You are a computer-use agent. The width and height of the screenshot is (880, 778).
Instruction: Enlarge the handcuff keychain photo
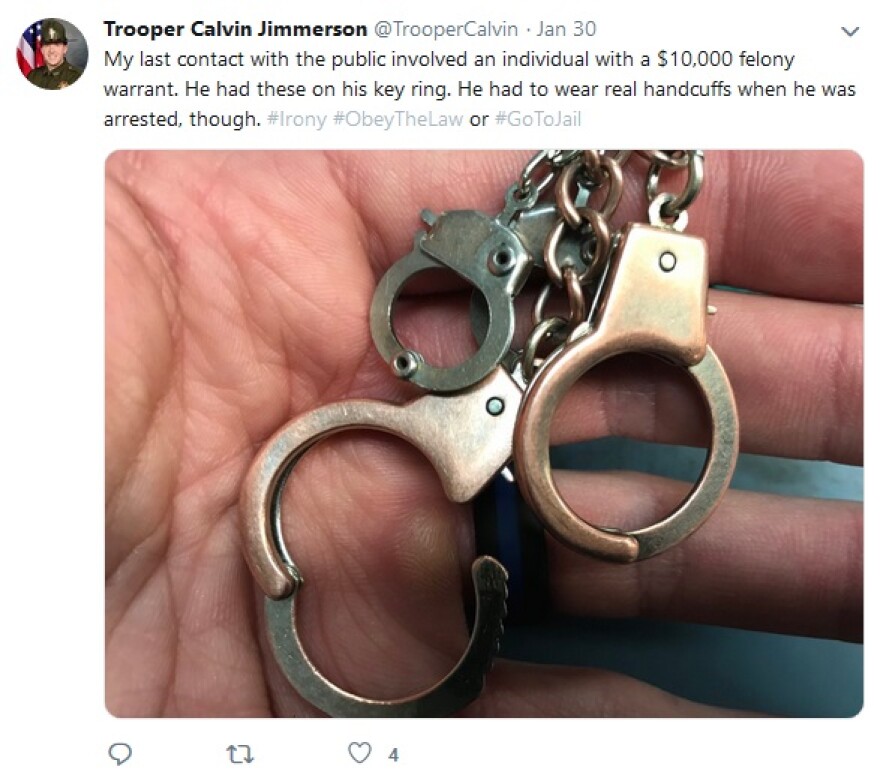[x=484, y=433]
